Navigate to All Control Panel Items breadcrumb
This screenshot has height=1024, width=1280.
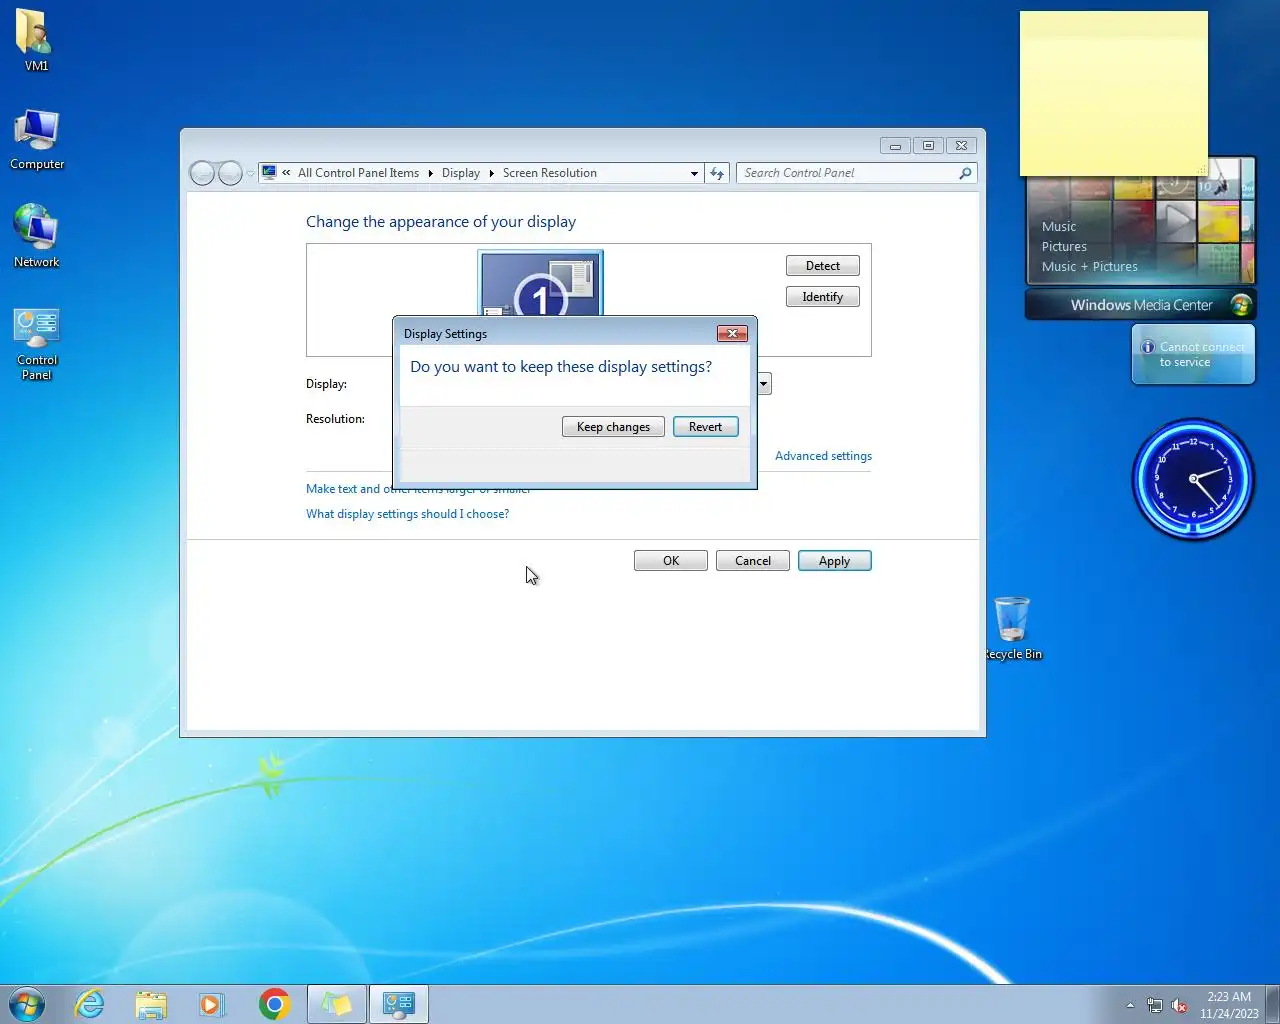click(358, 173)
